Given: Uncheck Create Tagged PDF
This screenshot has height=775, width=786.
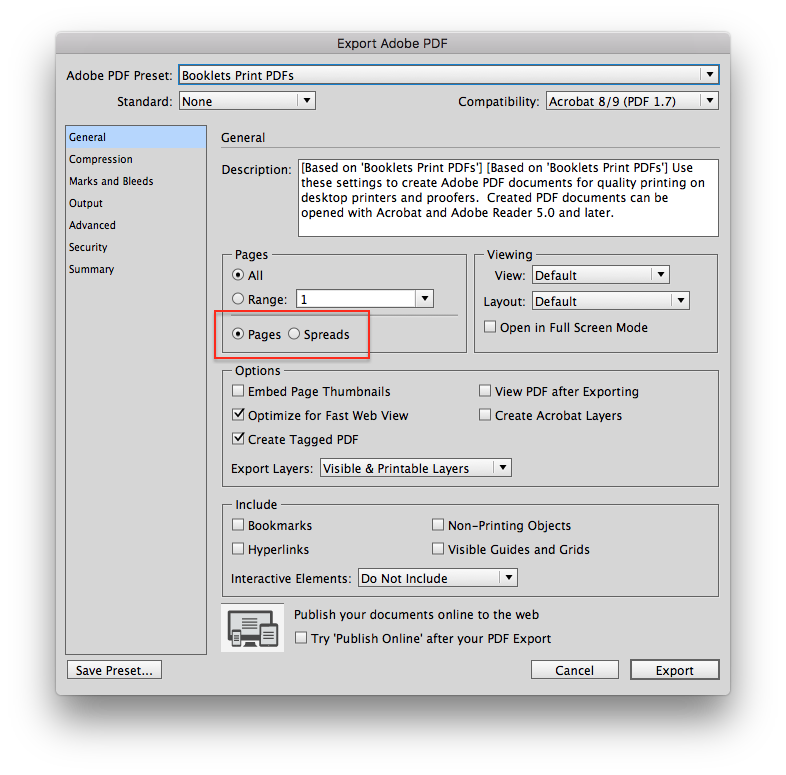Looking at the screenshot, I should [x=238, y=439].
